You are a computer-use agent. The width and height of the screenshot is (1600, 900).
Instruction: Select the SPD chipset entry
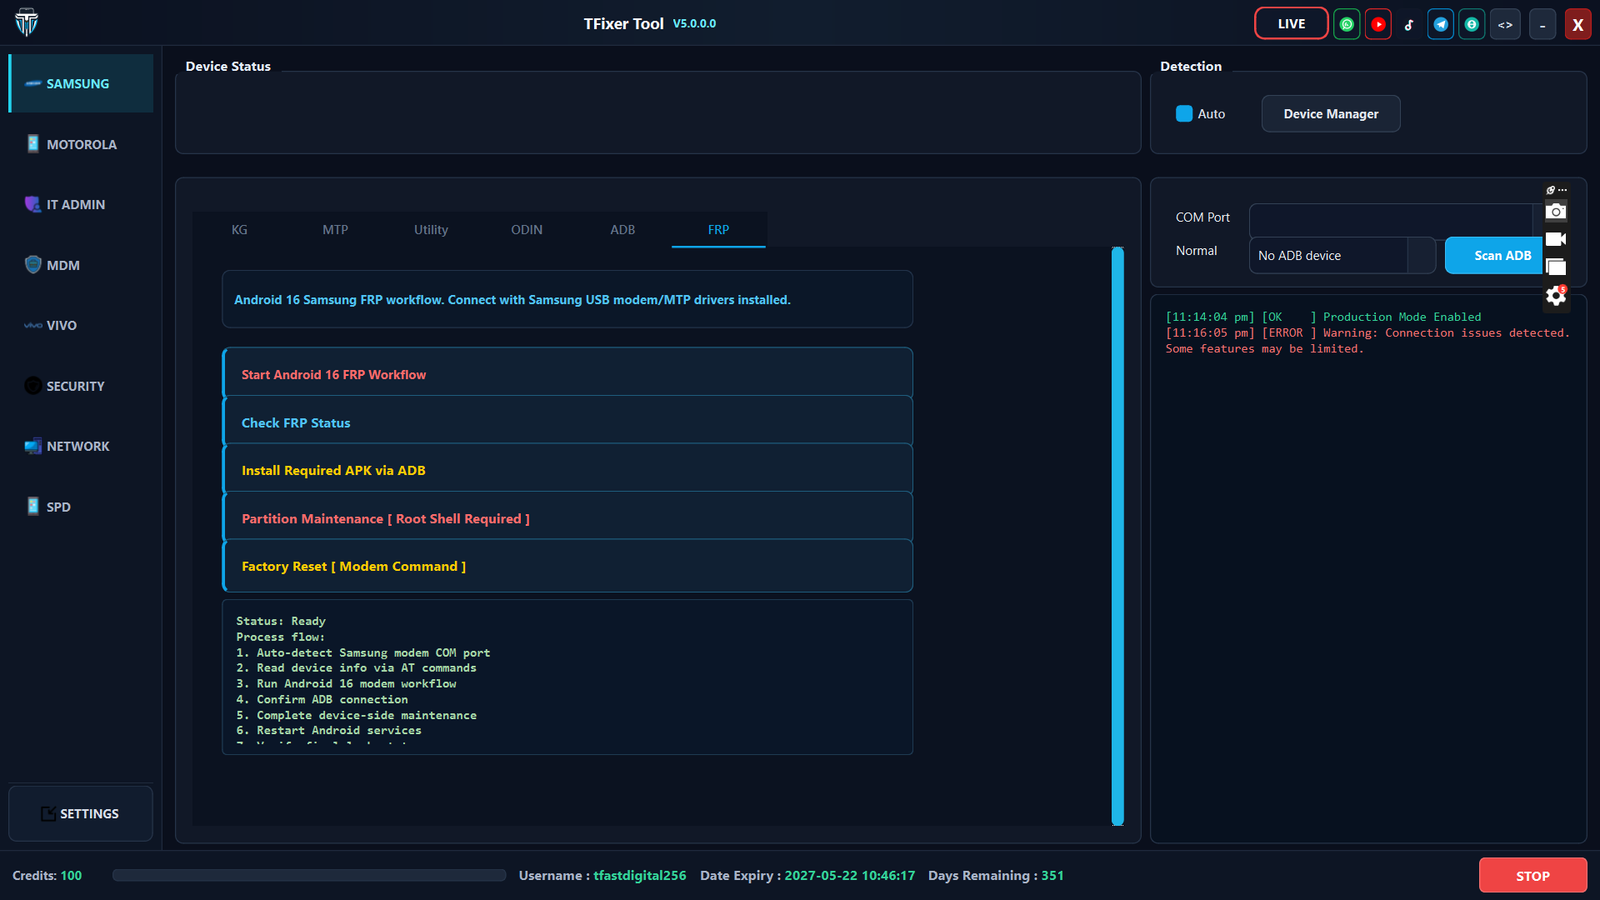[81, 507]
